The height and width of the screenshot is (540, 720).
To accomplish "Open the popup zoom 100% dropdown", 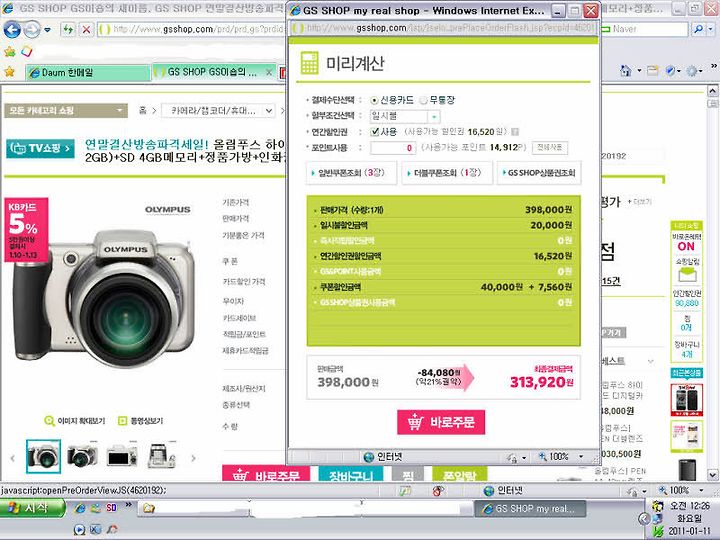I will point(581,457).
